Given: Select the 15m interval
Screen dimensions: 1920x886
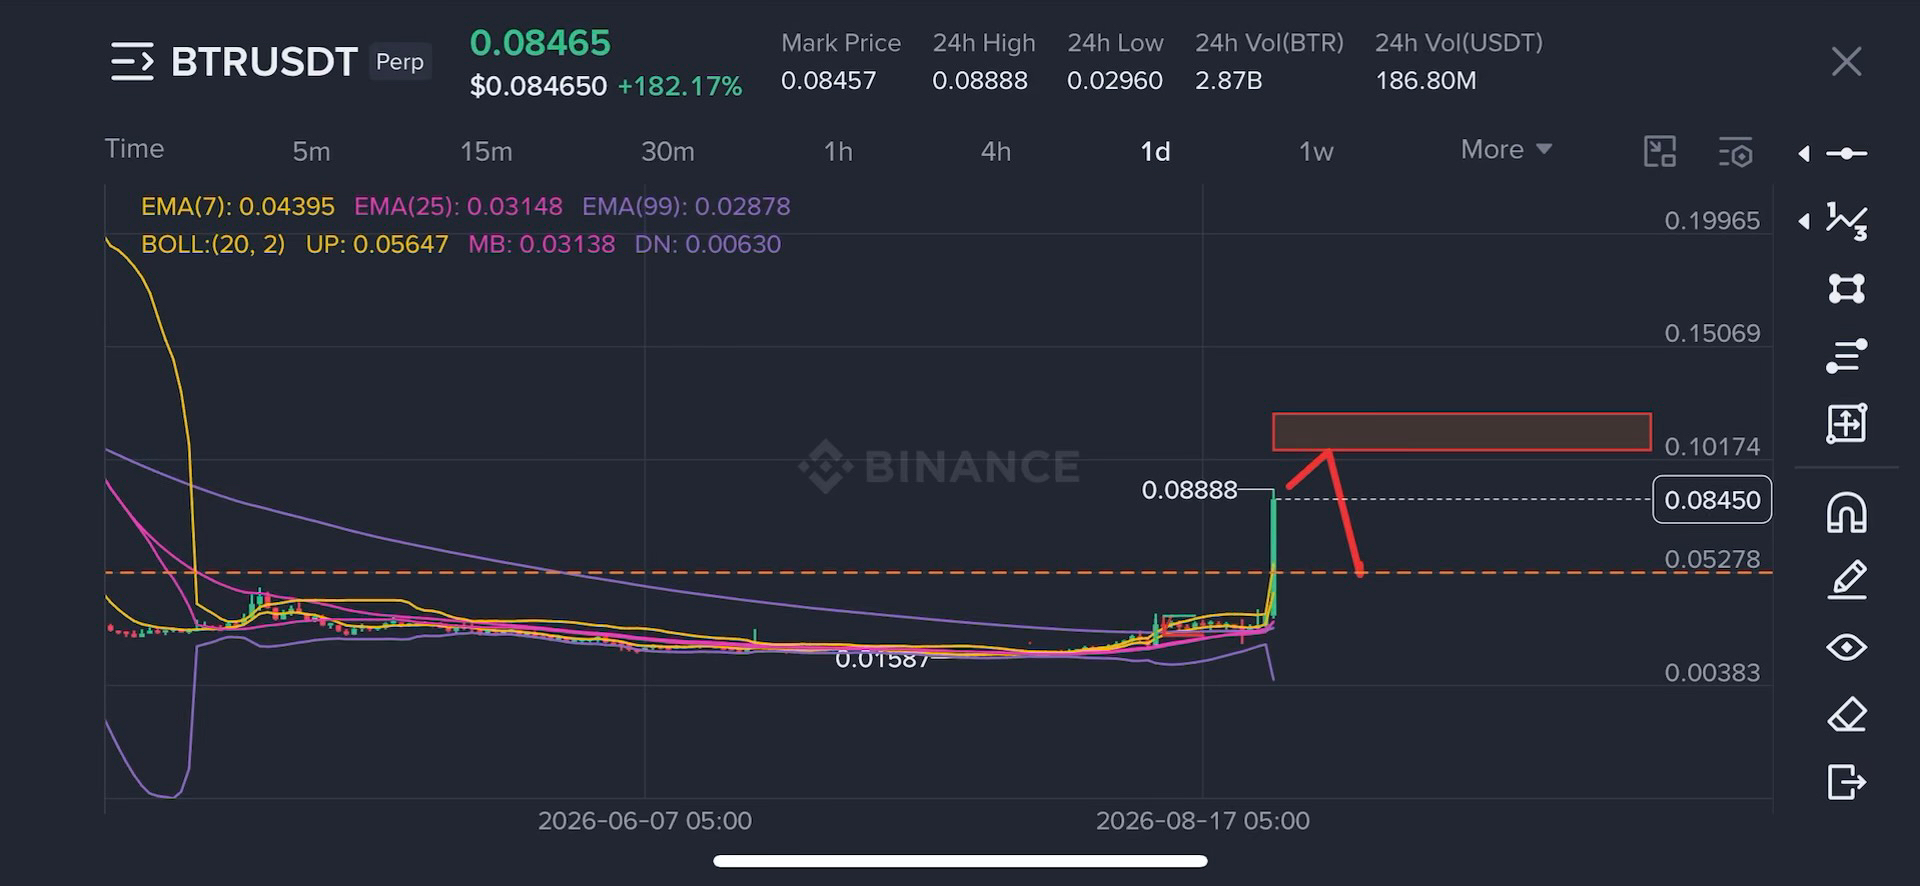Looking at the screenshot, I should 486,152.
